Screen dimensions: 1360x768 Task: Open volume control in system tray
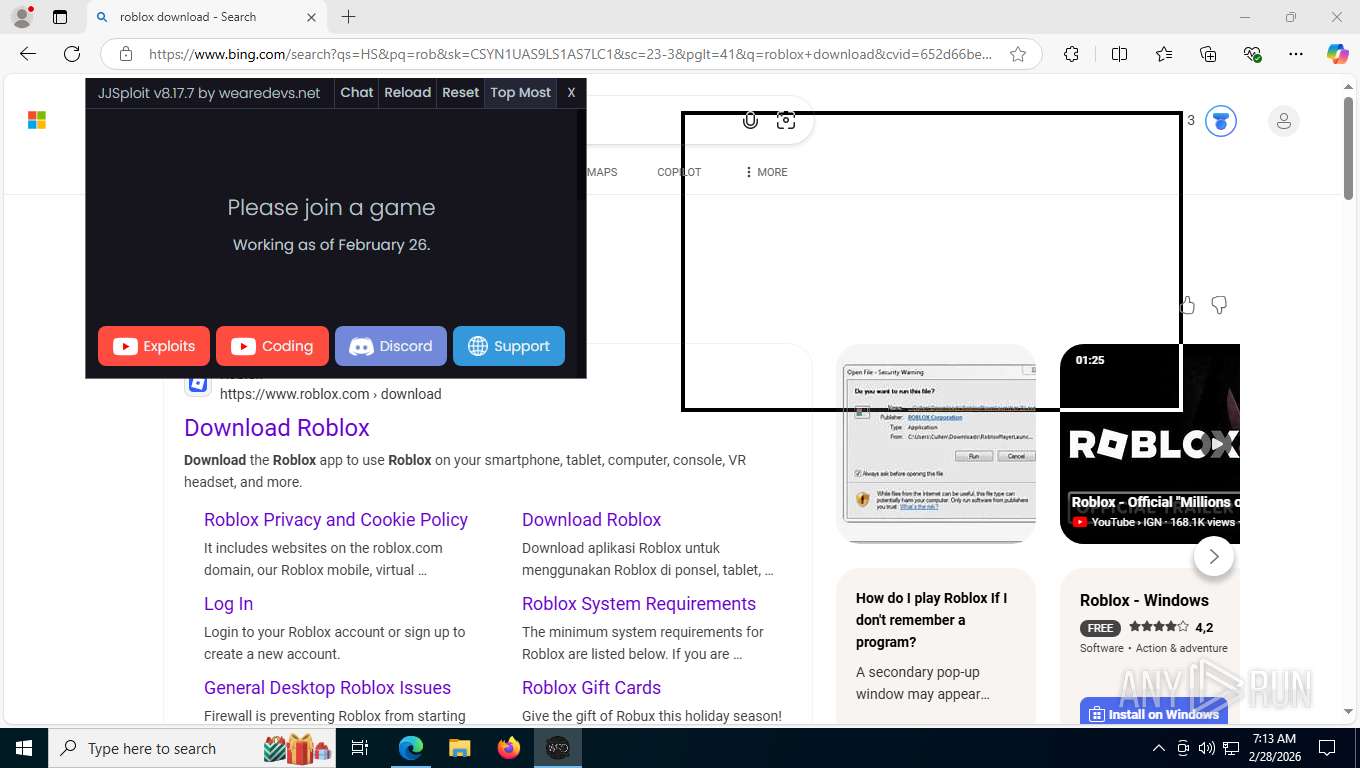click(1206, 748)
